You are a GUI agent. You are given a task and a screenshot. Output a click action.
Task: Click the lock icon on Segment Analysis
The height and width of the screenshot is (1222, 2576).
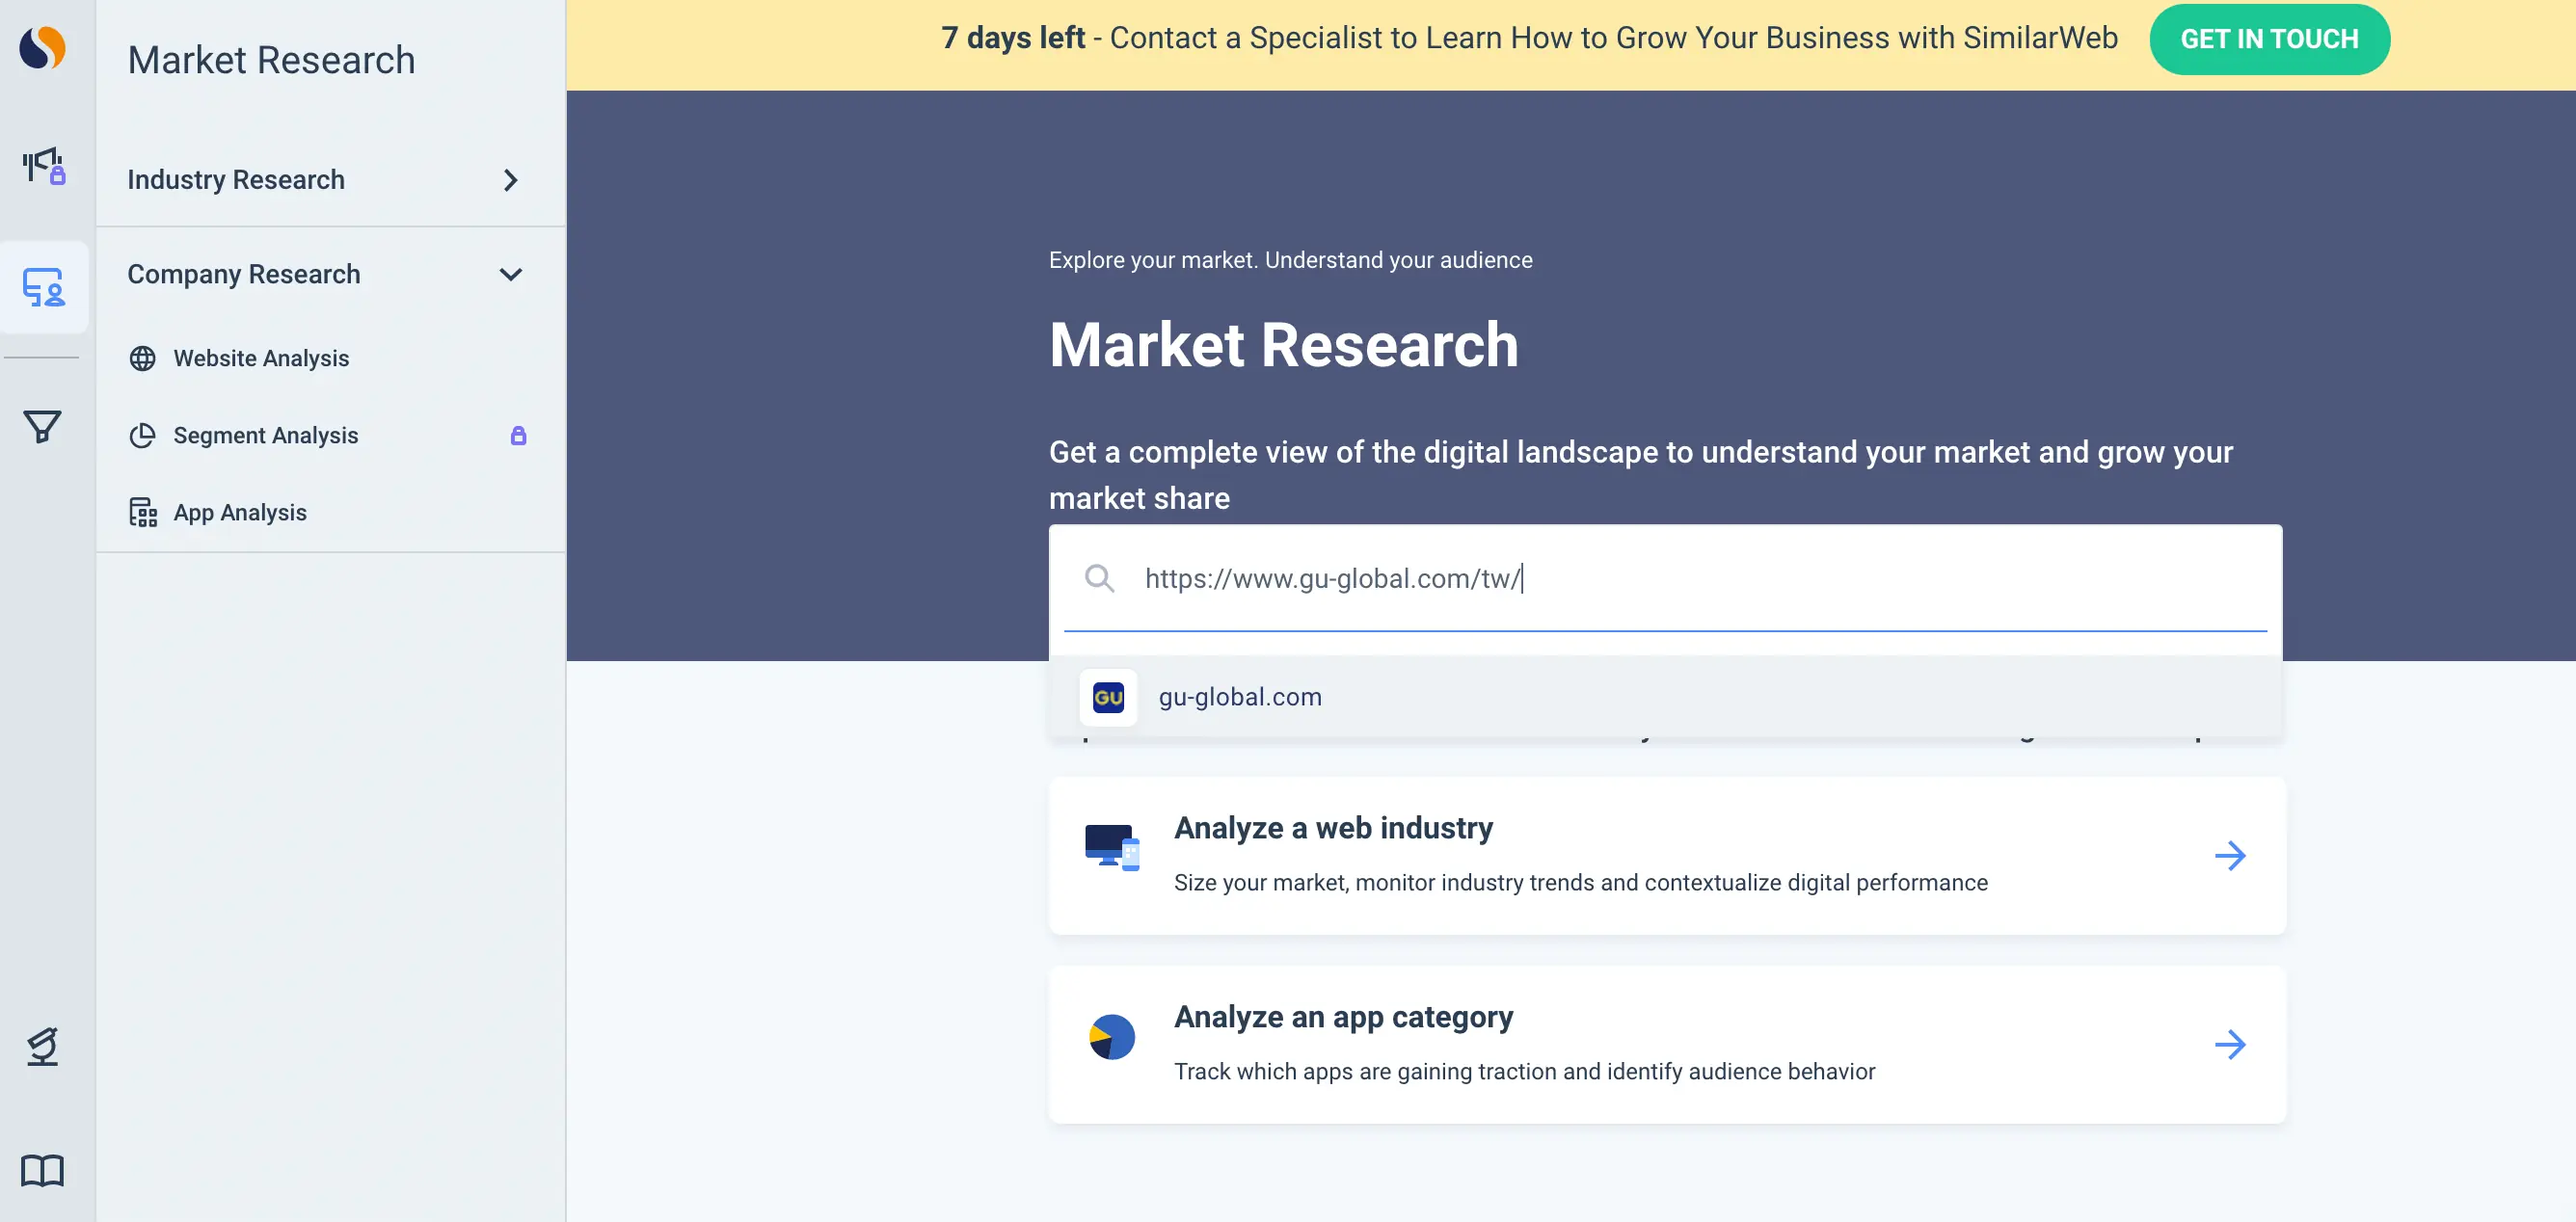click(518, 435)
